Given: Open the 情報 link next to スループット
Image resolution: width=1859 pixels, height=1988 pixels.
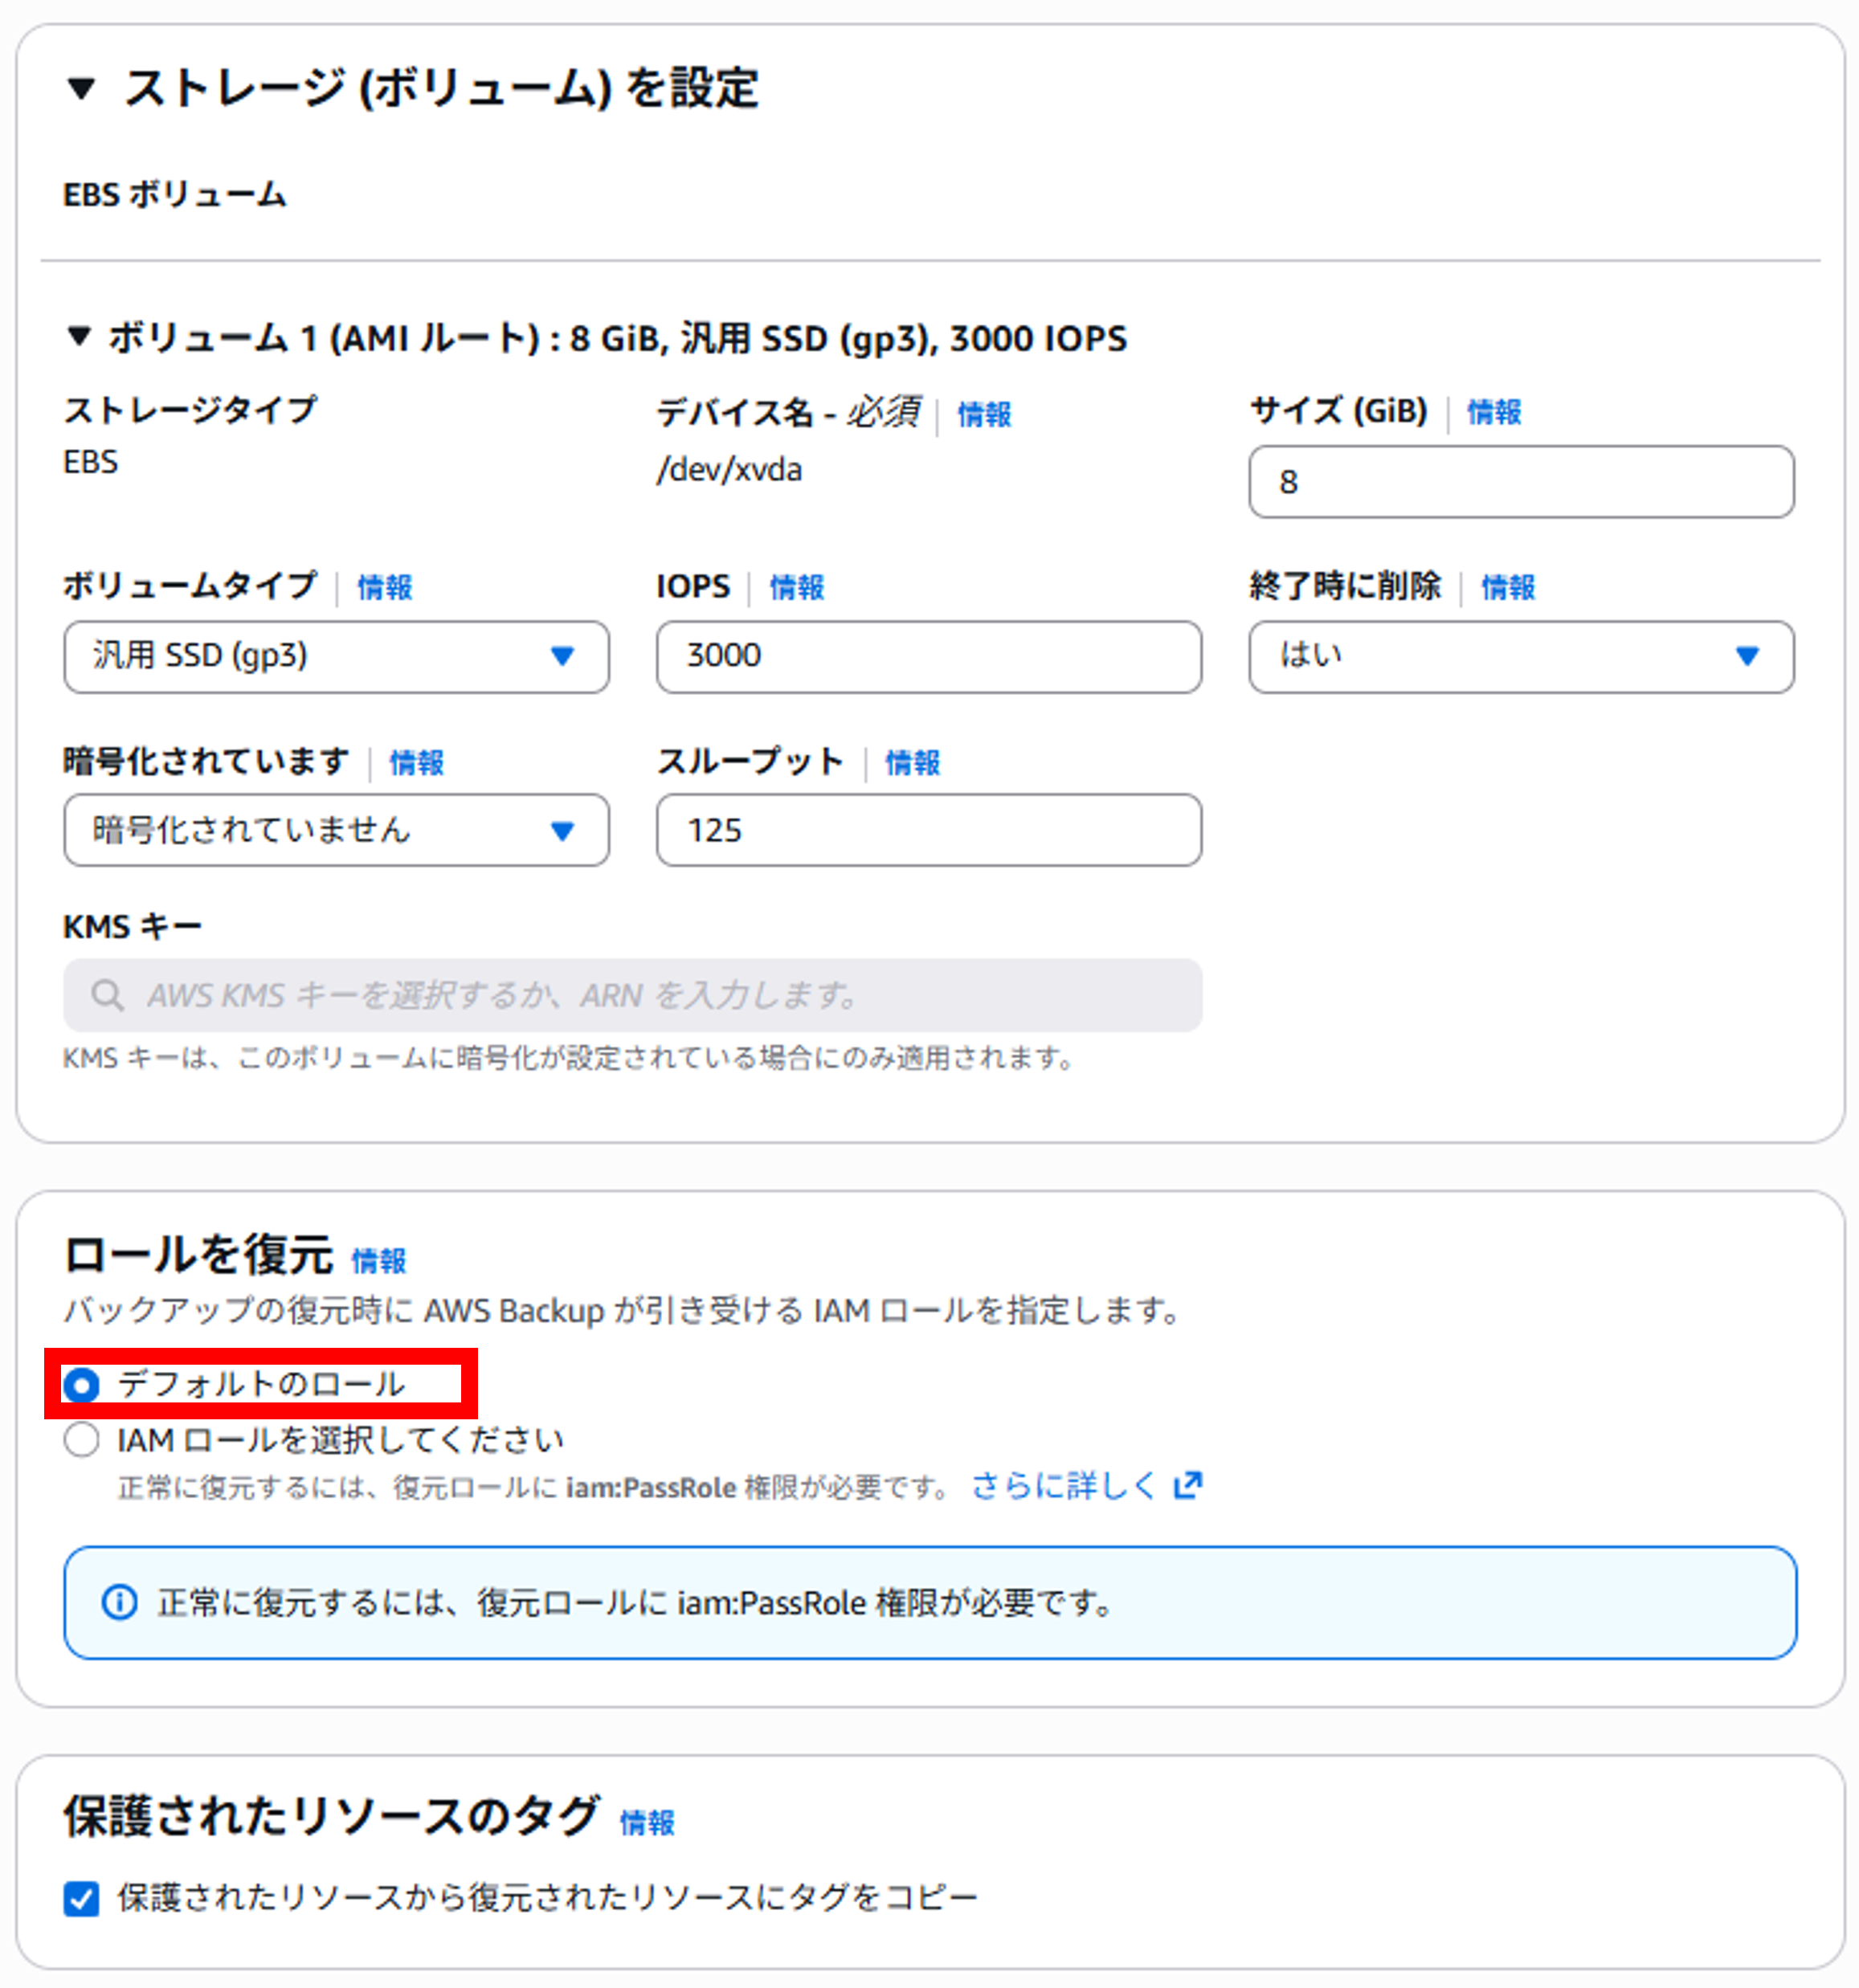Looking at the screenshot, I should click(x=913, y=763).
